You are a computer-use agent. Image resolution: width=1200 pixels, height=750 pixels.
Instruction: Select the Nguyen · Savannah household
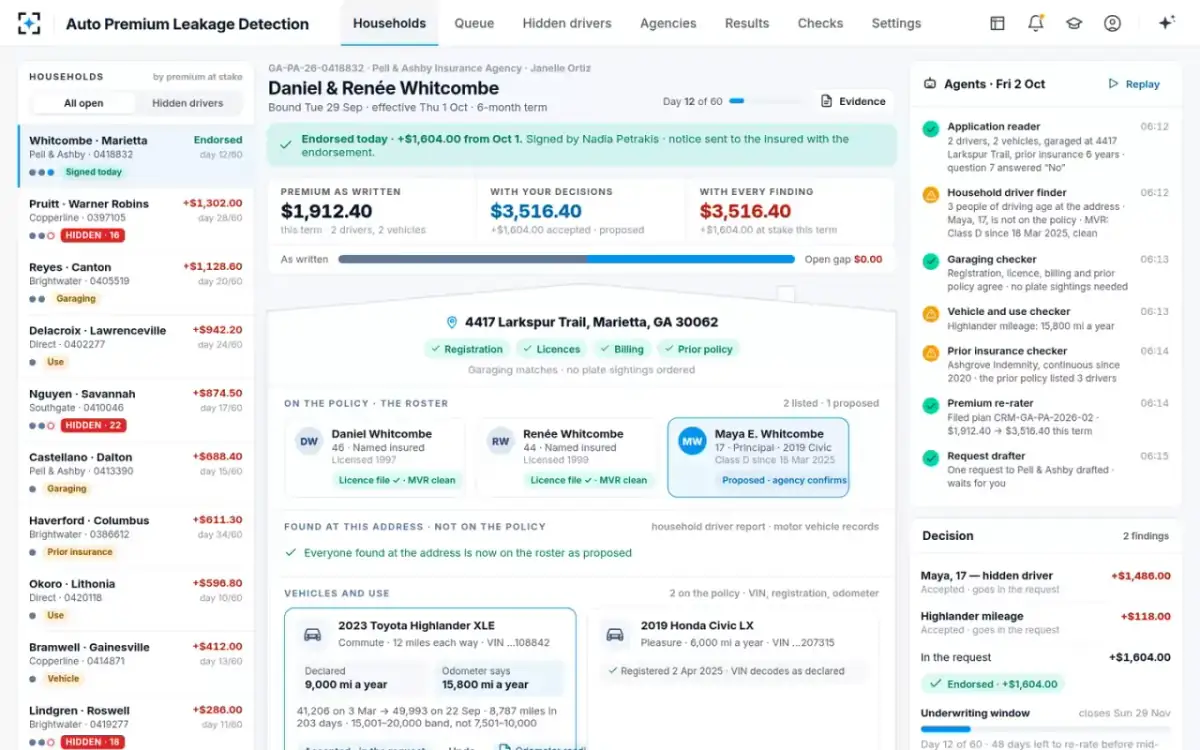click(x=136, y=410)
